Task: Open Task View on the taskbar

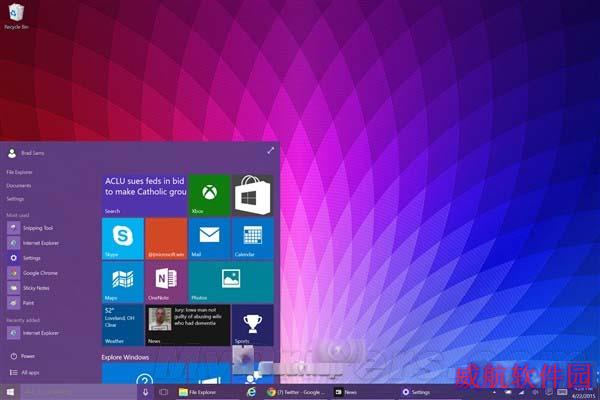Action: point(163,392)
